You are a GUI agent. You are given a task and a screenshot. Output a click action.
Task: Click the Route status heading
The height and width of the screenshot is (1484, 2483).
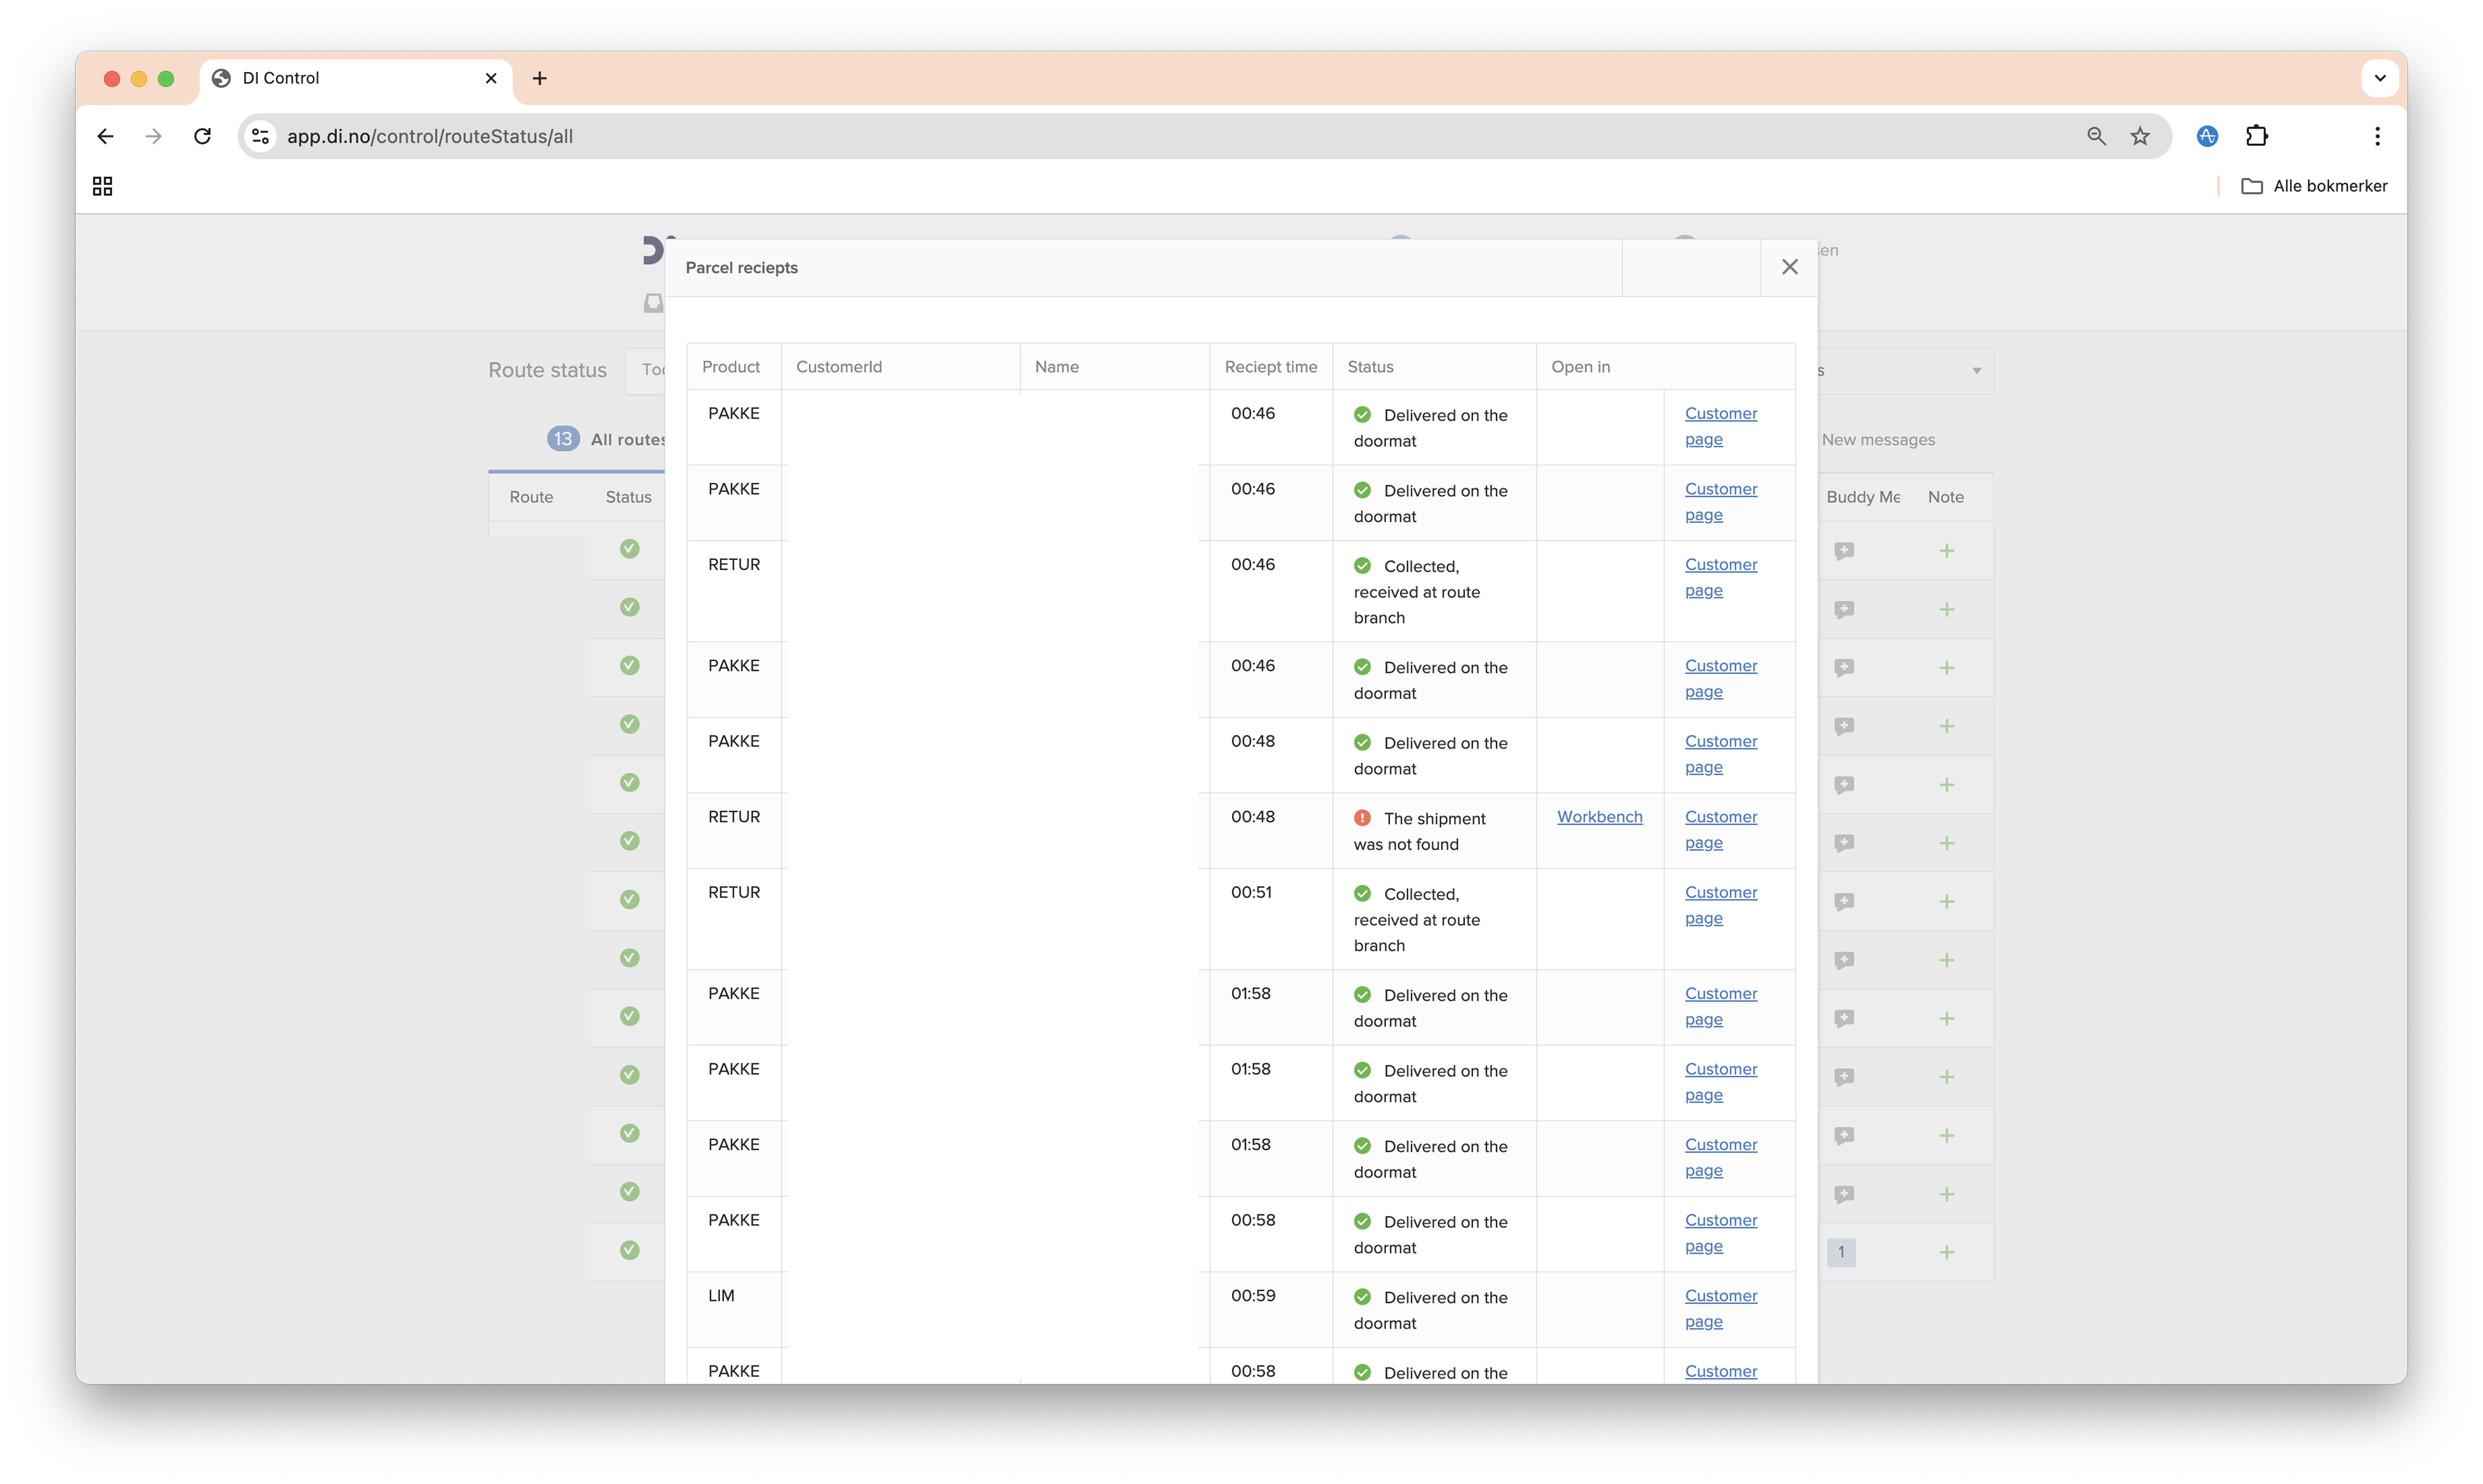coord(547,370)
